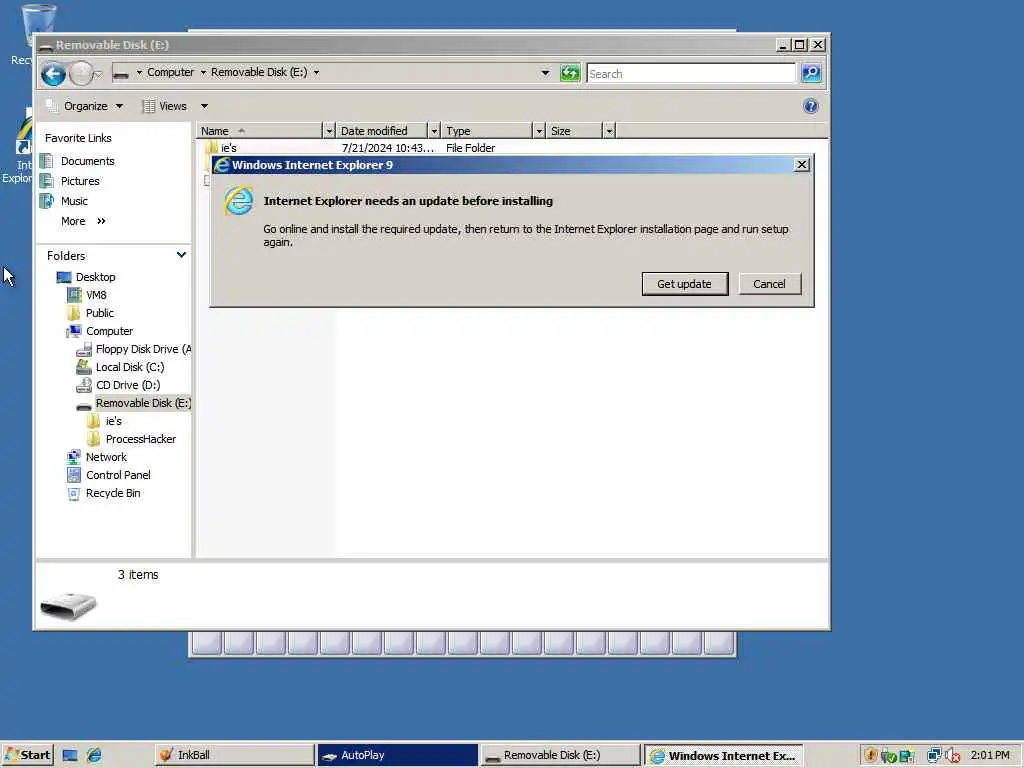Select Recycle Bin in folder tree

click(113, 493)
